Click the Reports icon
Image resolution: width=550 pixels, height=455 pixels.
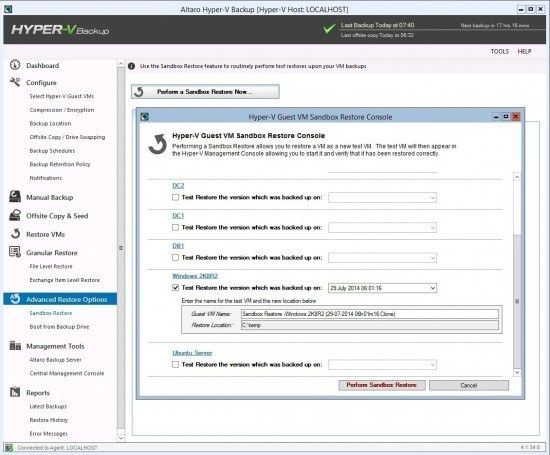(x=15, y=392)
